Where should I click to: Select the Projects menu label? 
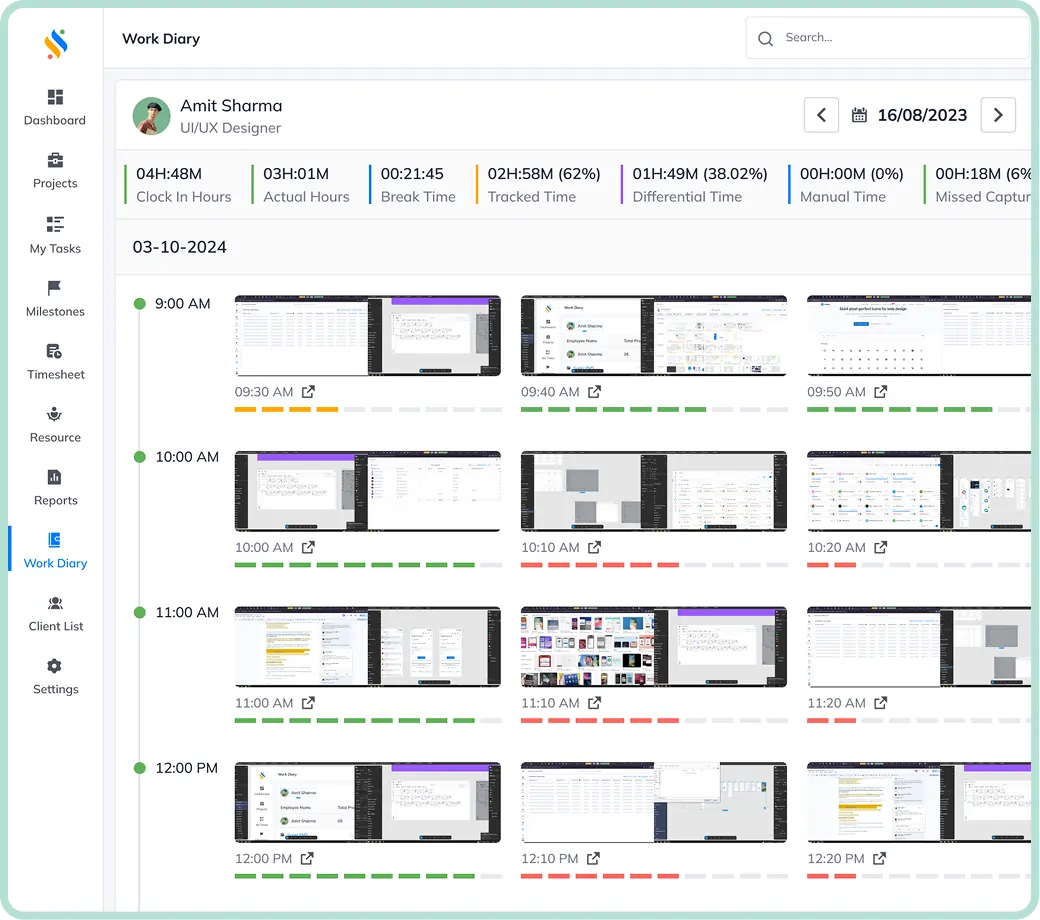[55, 183]
